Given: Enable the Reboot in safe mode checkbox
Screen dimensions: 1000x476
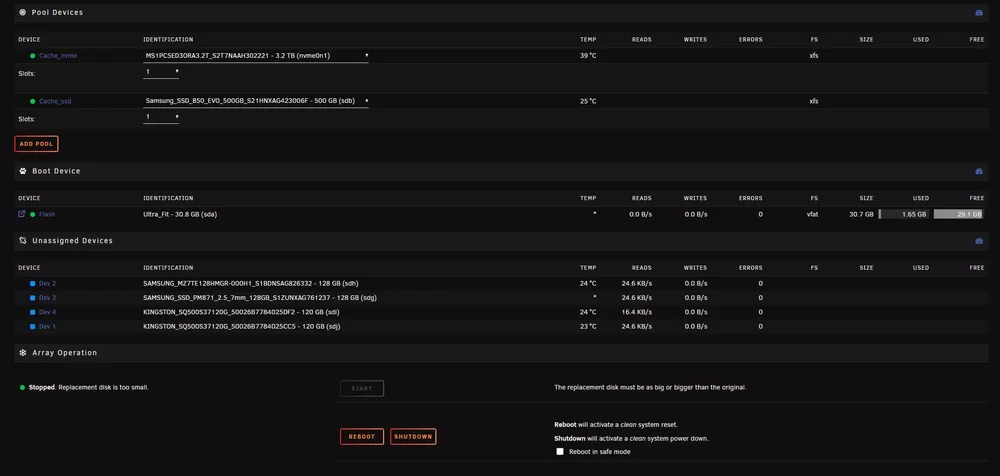Looking at the screenshot, I should (560, 451).
